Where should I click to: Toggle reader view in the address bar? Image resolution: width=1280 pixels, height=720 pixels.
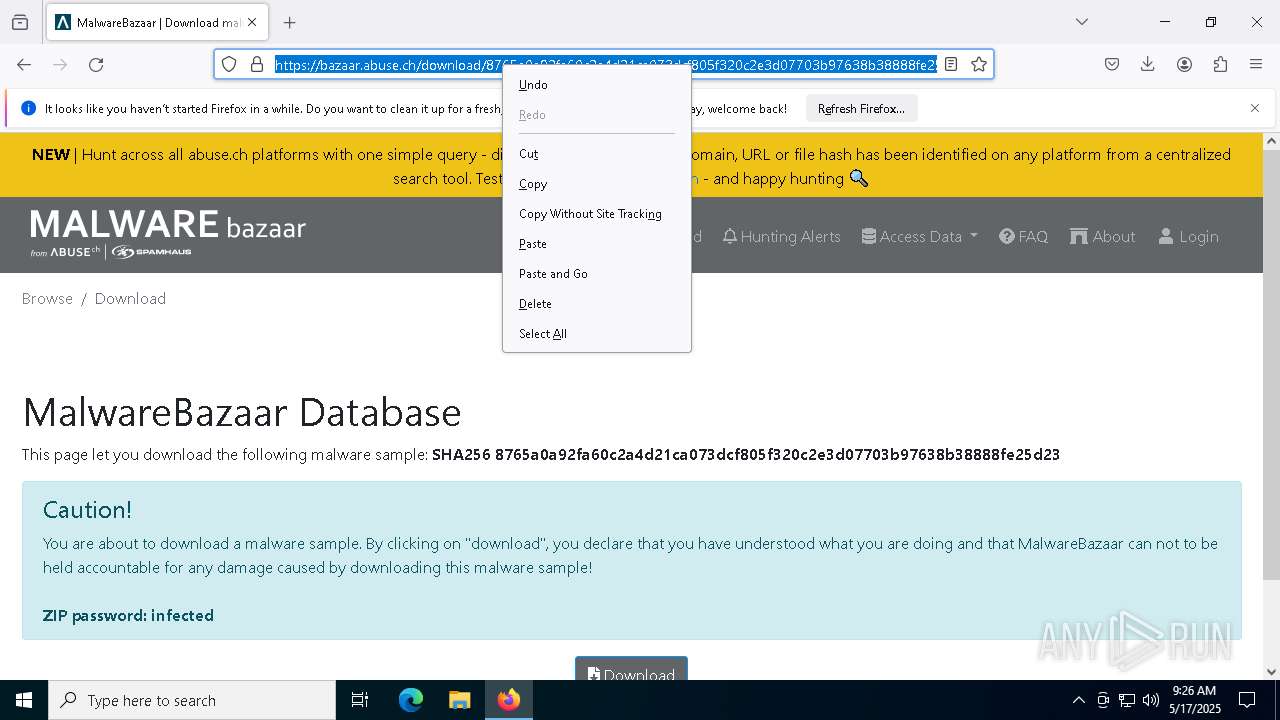951,64
